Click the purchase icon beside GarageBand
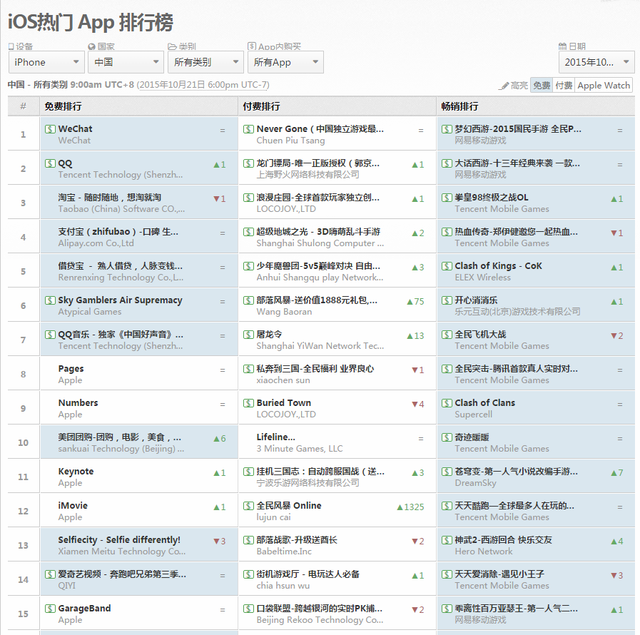640x635 pixels. (50, 608)
